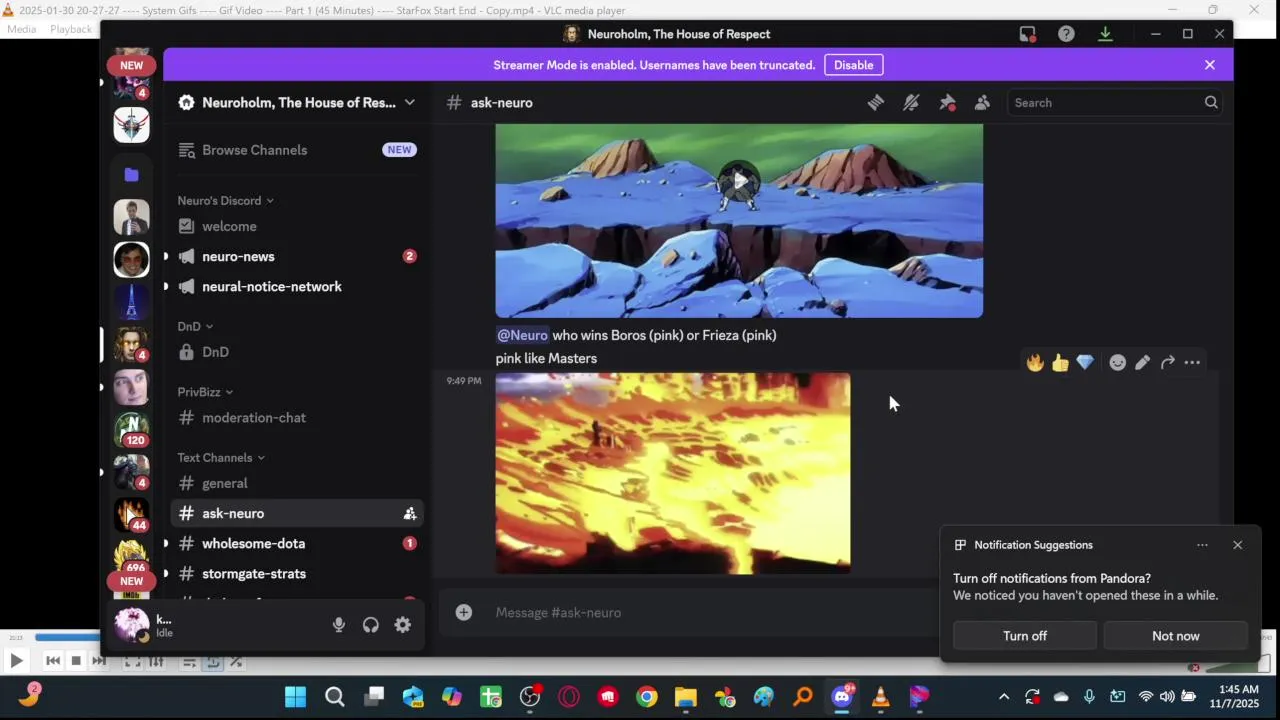Expand the neural-notice-network threads arrow
Image resolution: width=1280 pixels, height=720 pixels.
coord(166,286)
